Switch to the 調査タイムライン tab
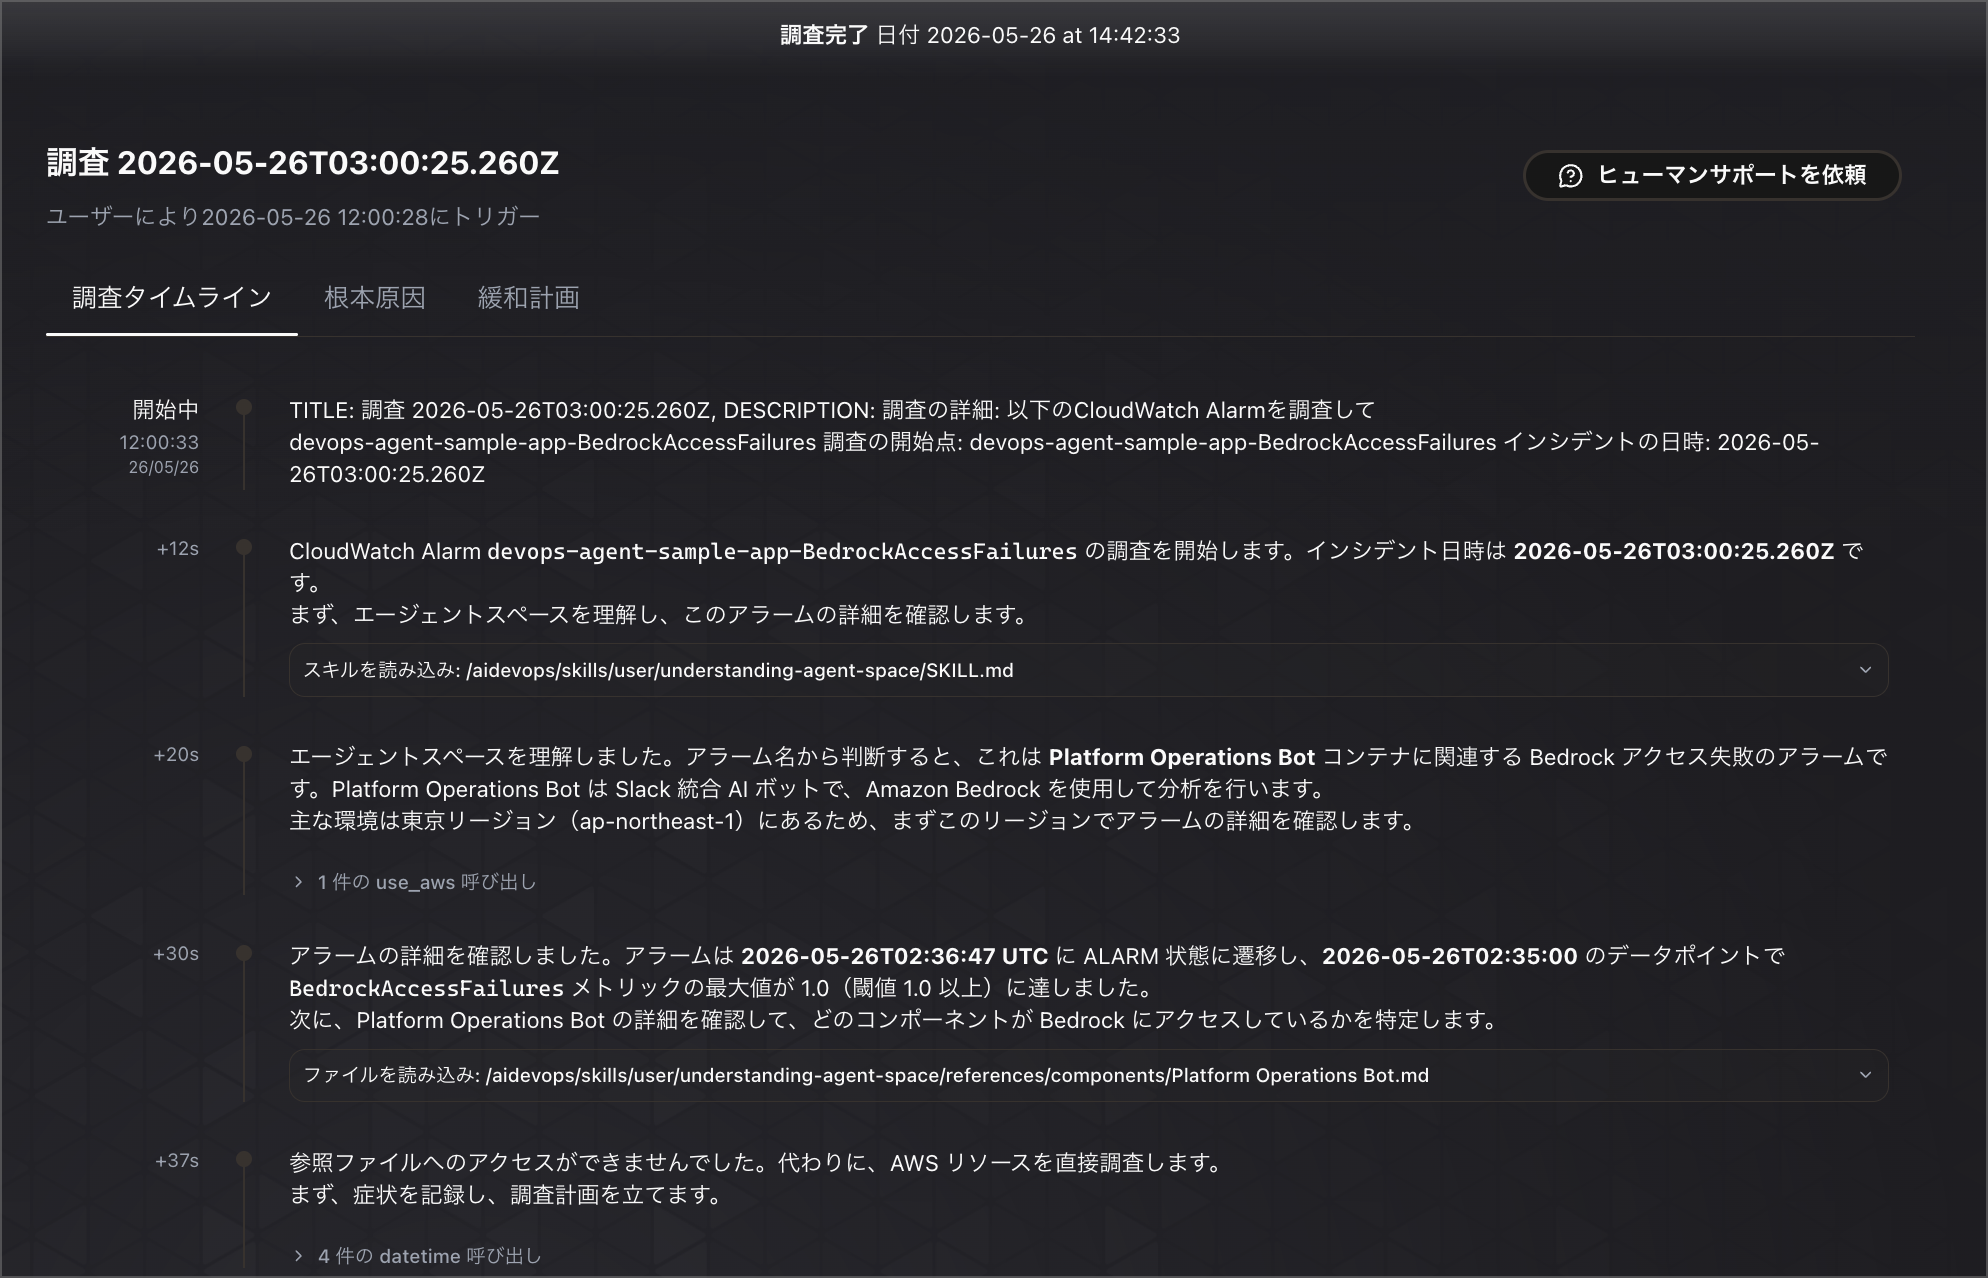The width and height of the screenshot is (1988, 1278). click(x=172, y=298)
